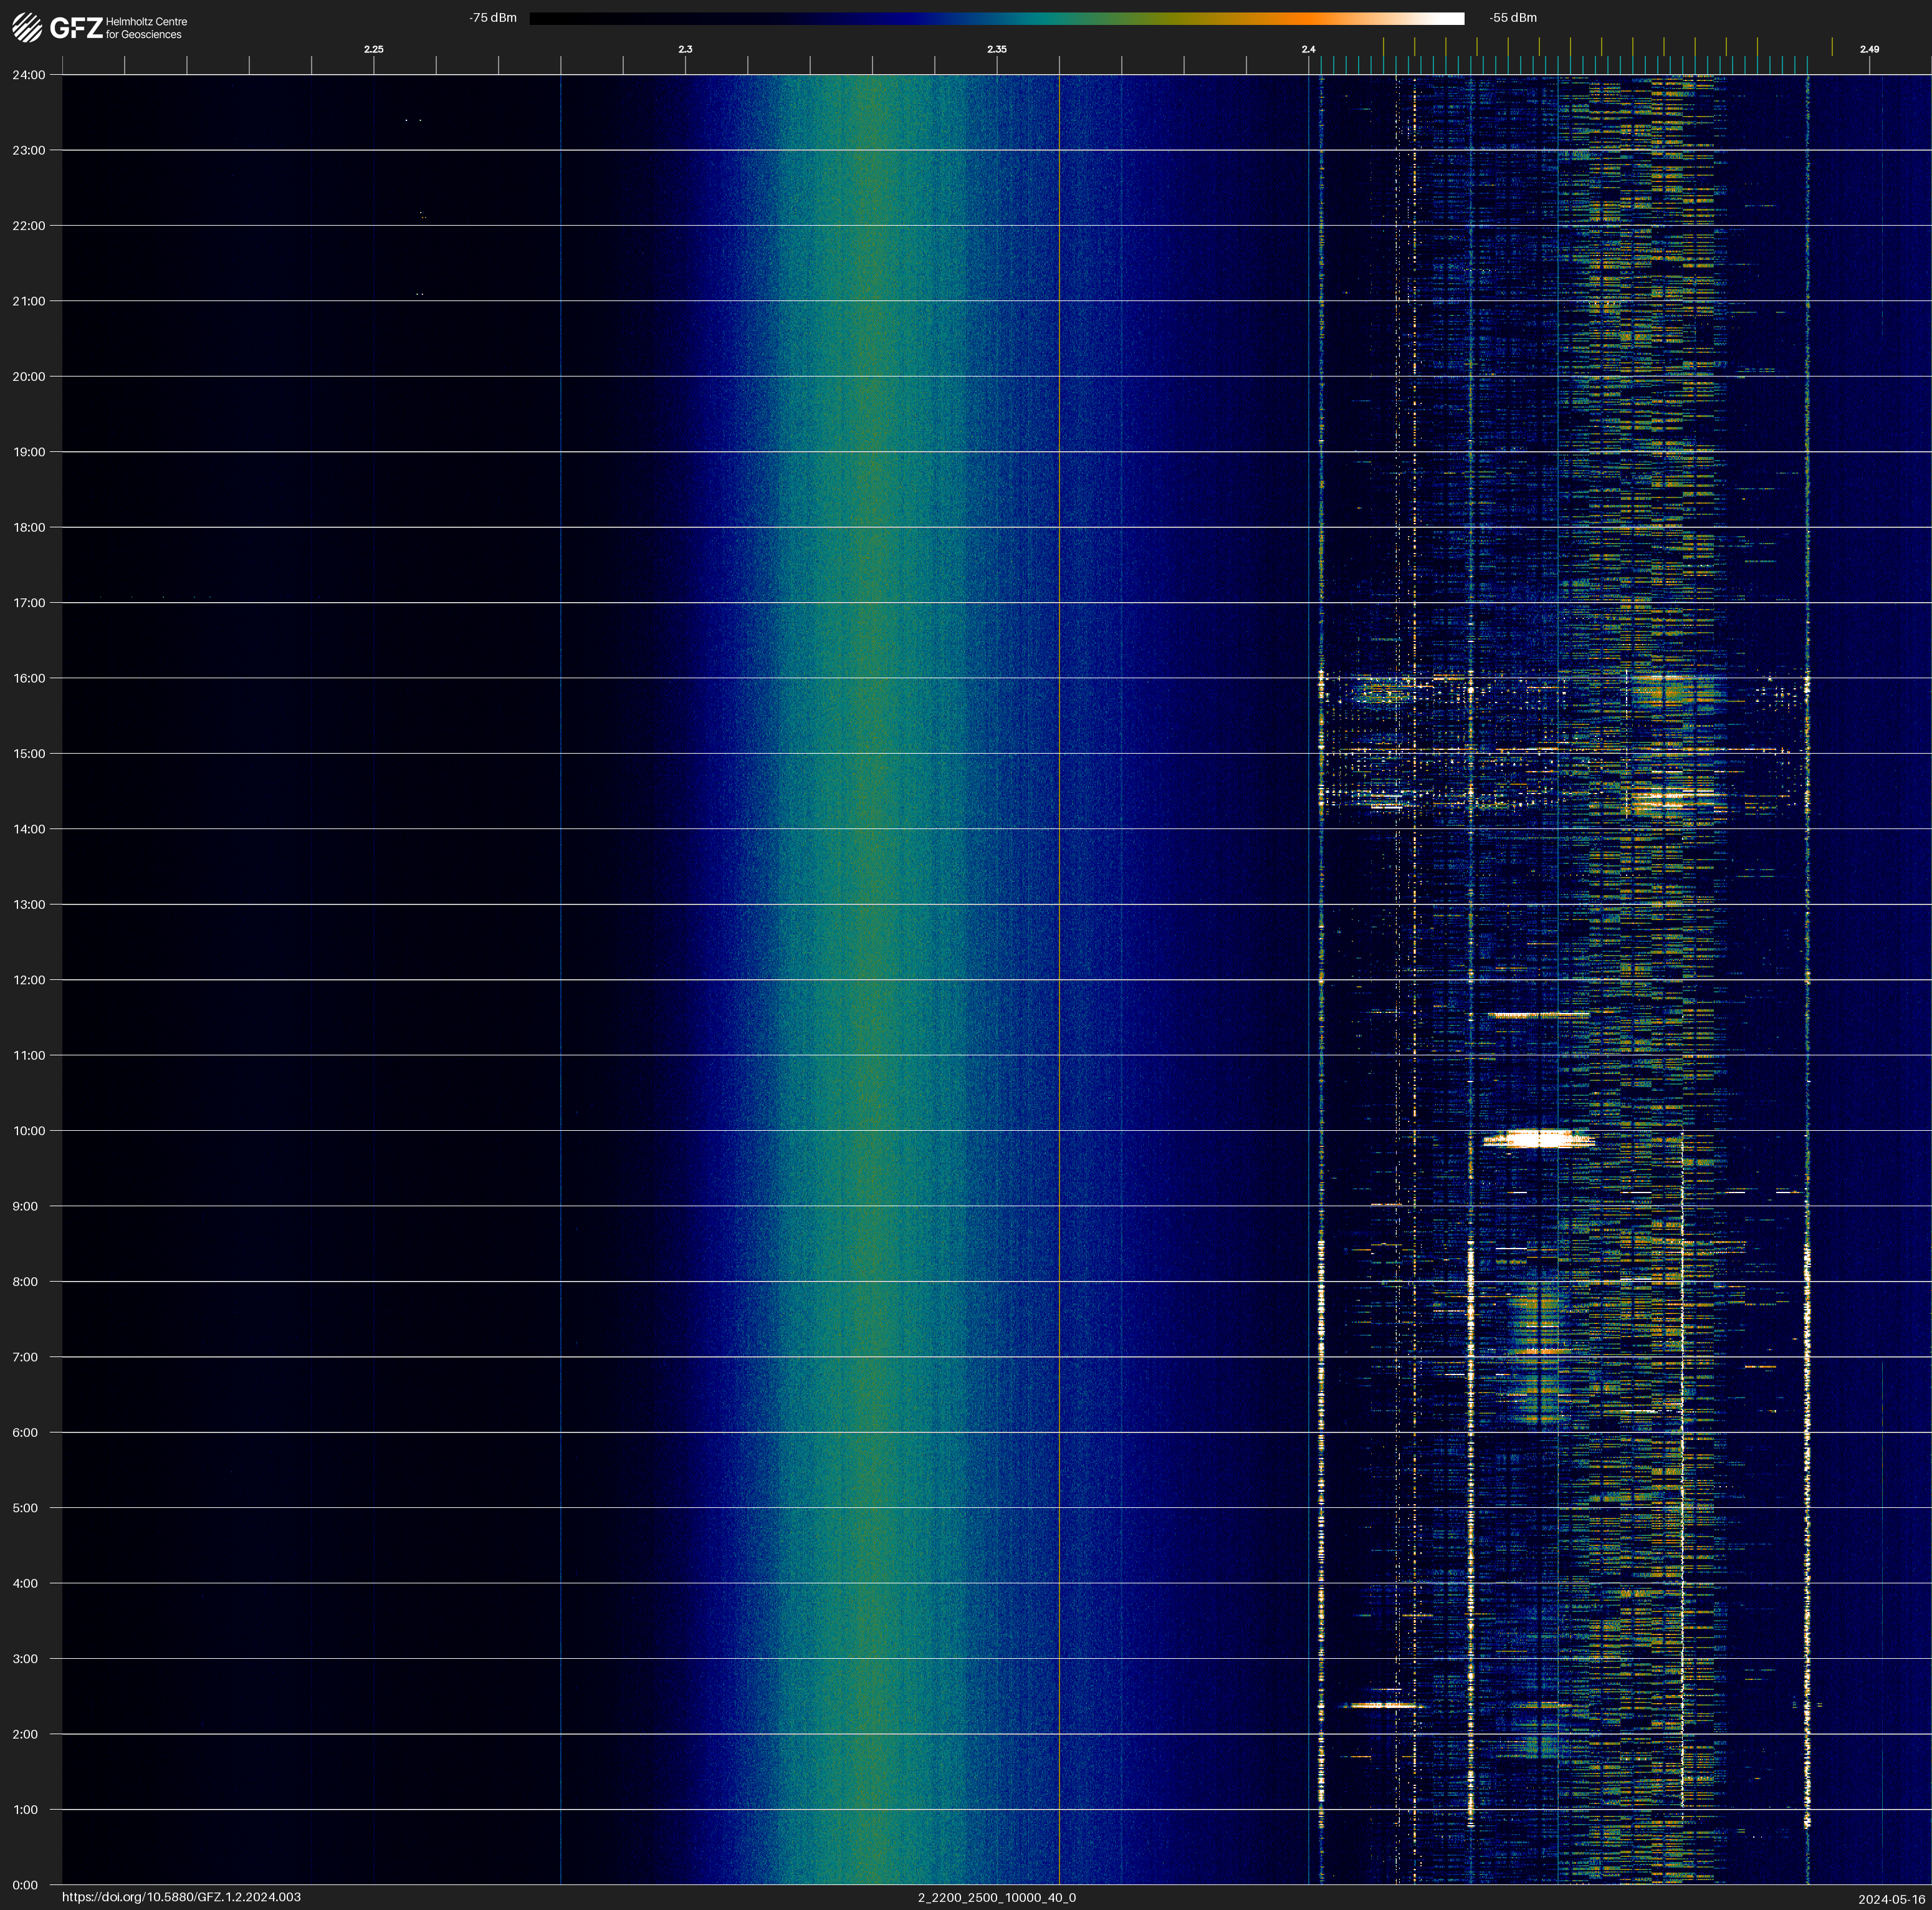
Task: Click the 2024-05-16 date label
Action: 1891,1898
